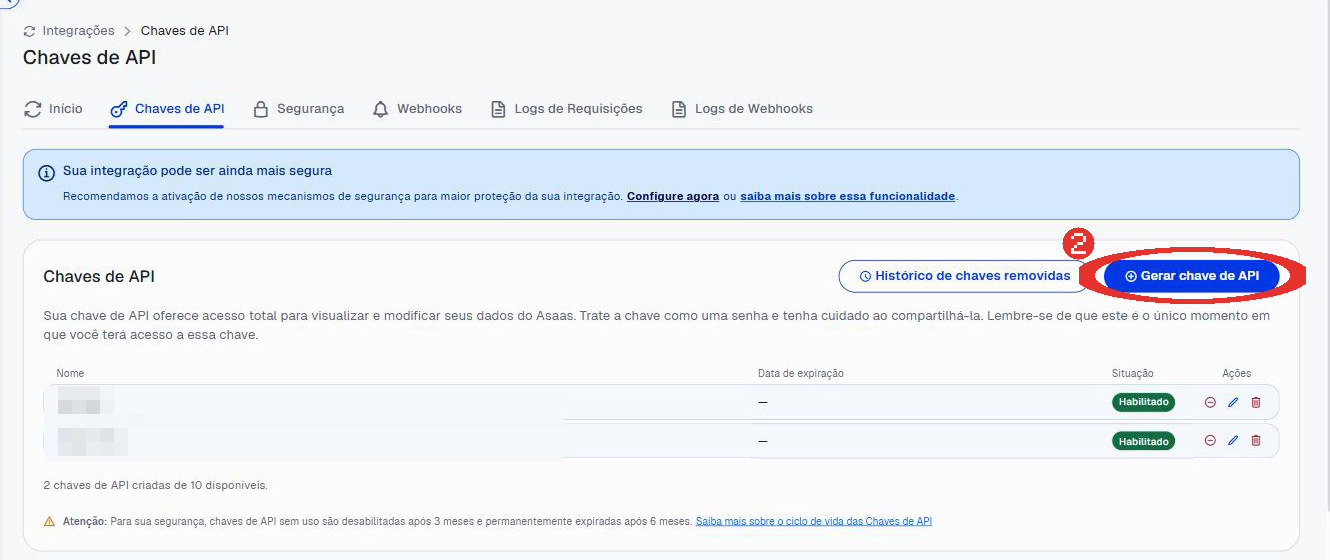Click the Chaves de API card heading
Viewport: 1330px width, 560px height.
point(99,276)
